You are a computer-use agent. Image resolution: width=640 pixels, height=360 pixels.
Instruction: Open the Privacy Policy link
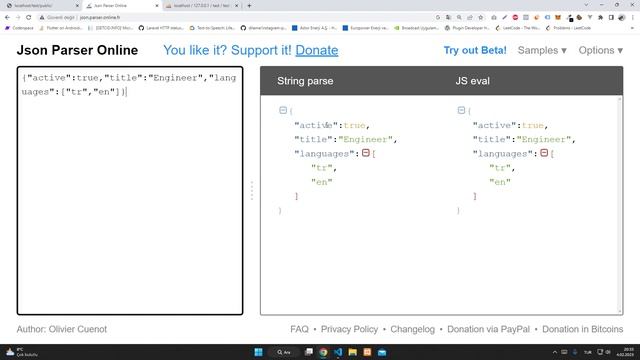pyautogui.click(x=349, y=329)
